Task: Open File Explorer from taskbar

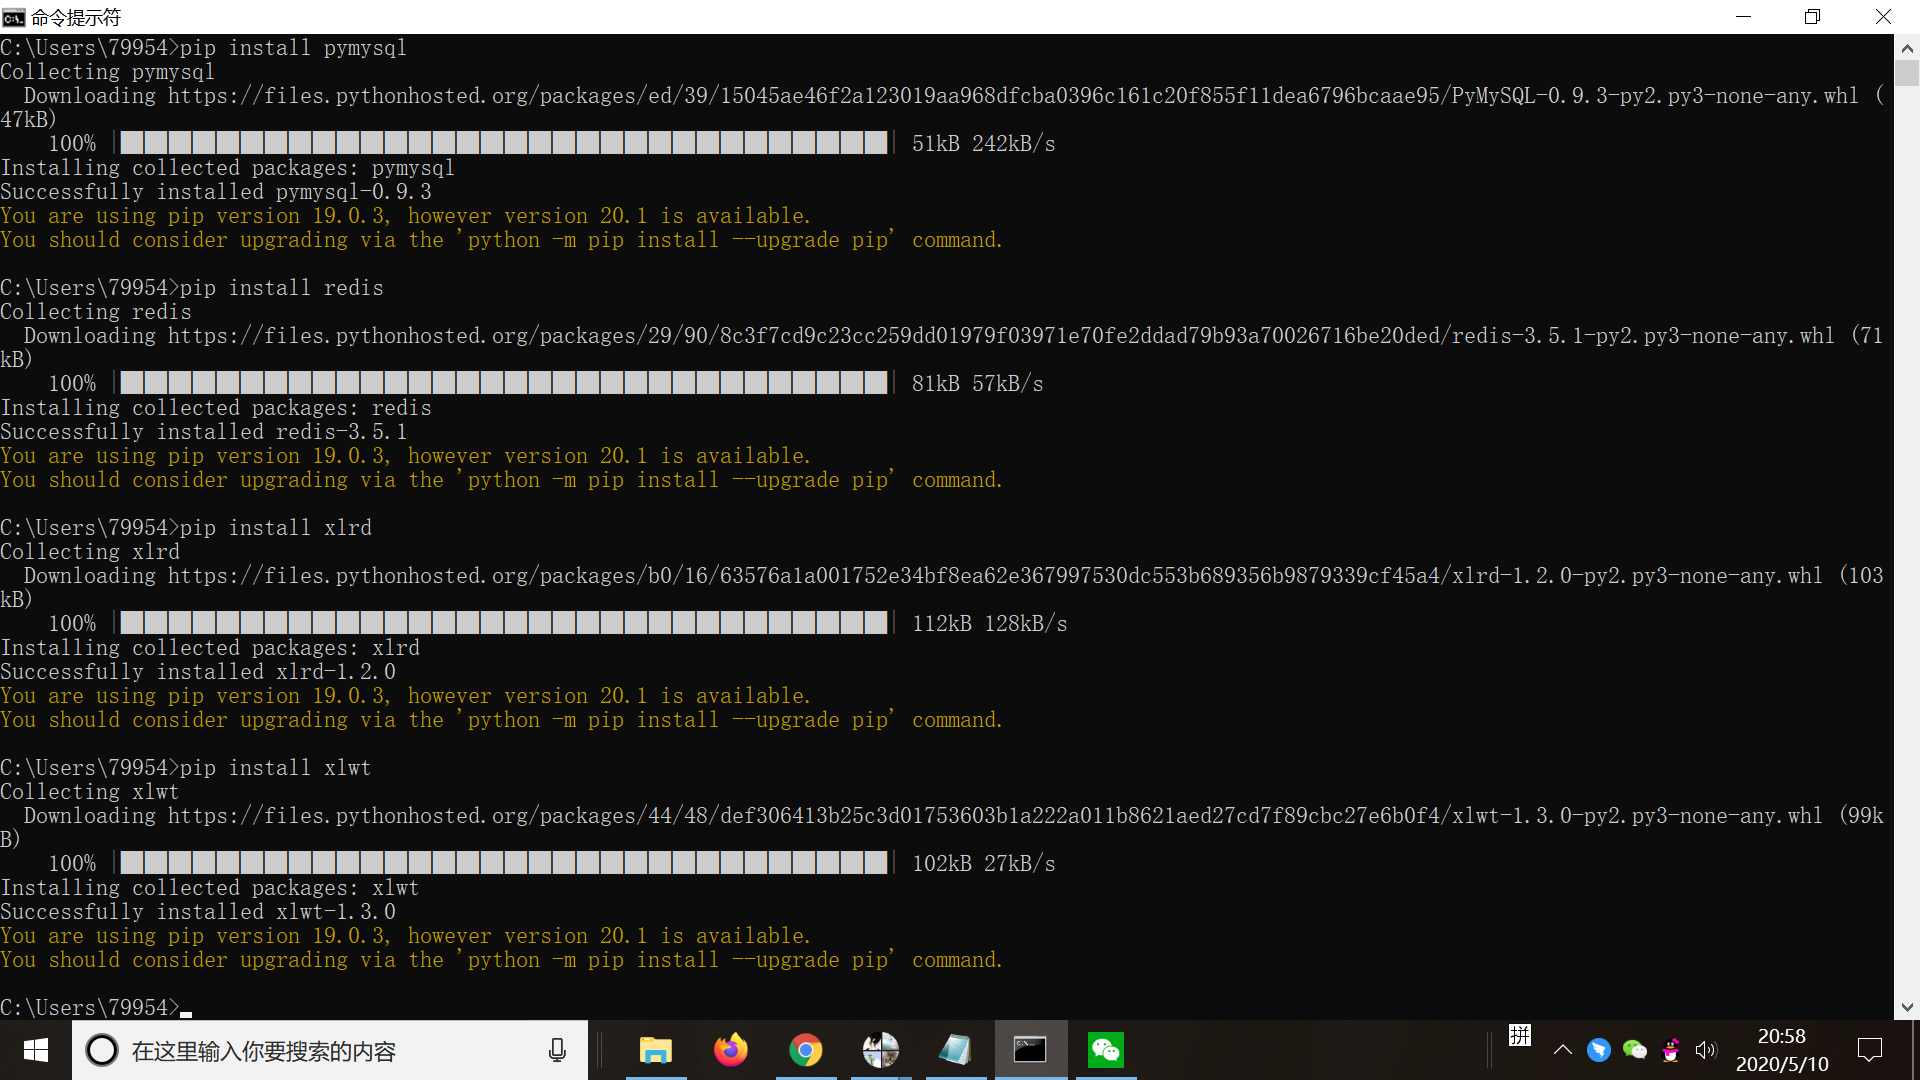Action: (655, 1048)
